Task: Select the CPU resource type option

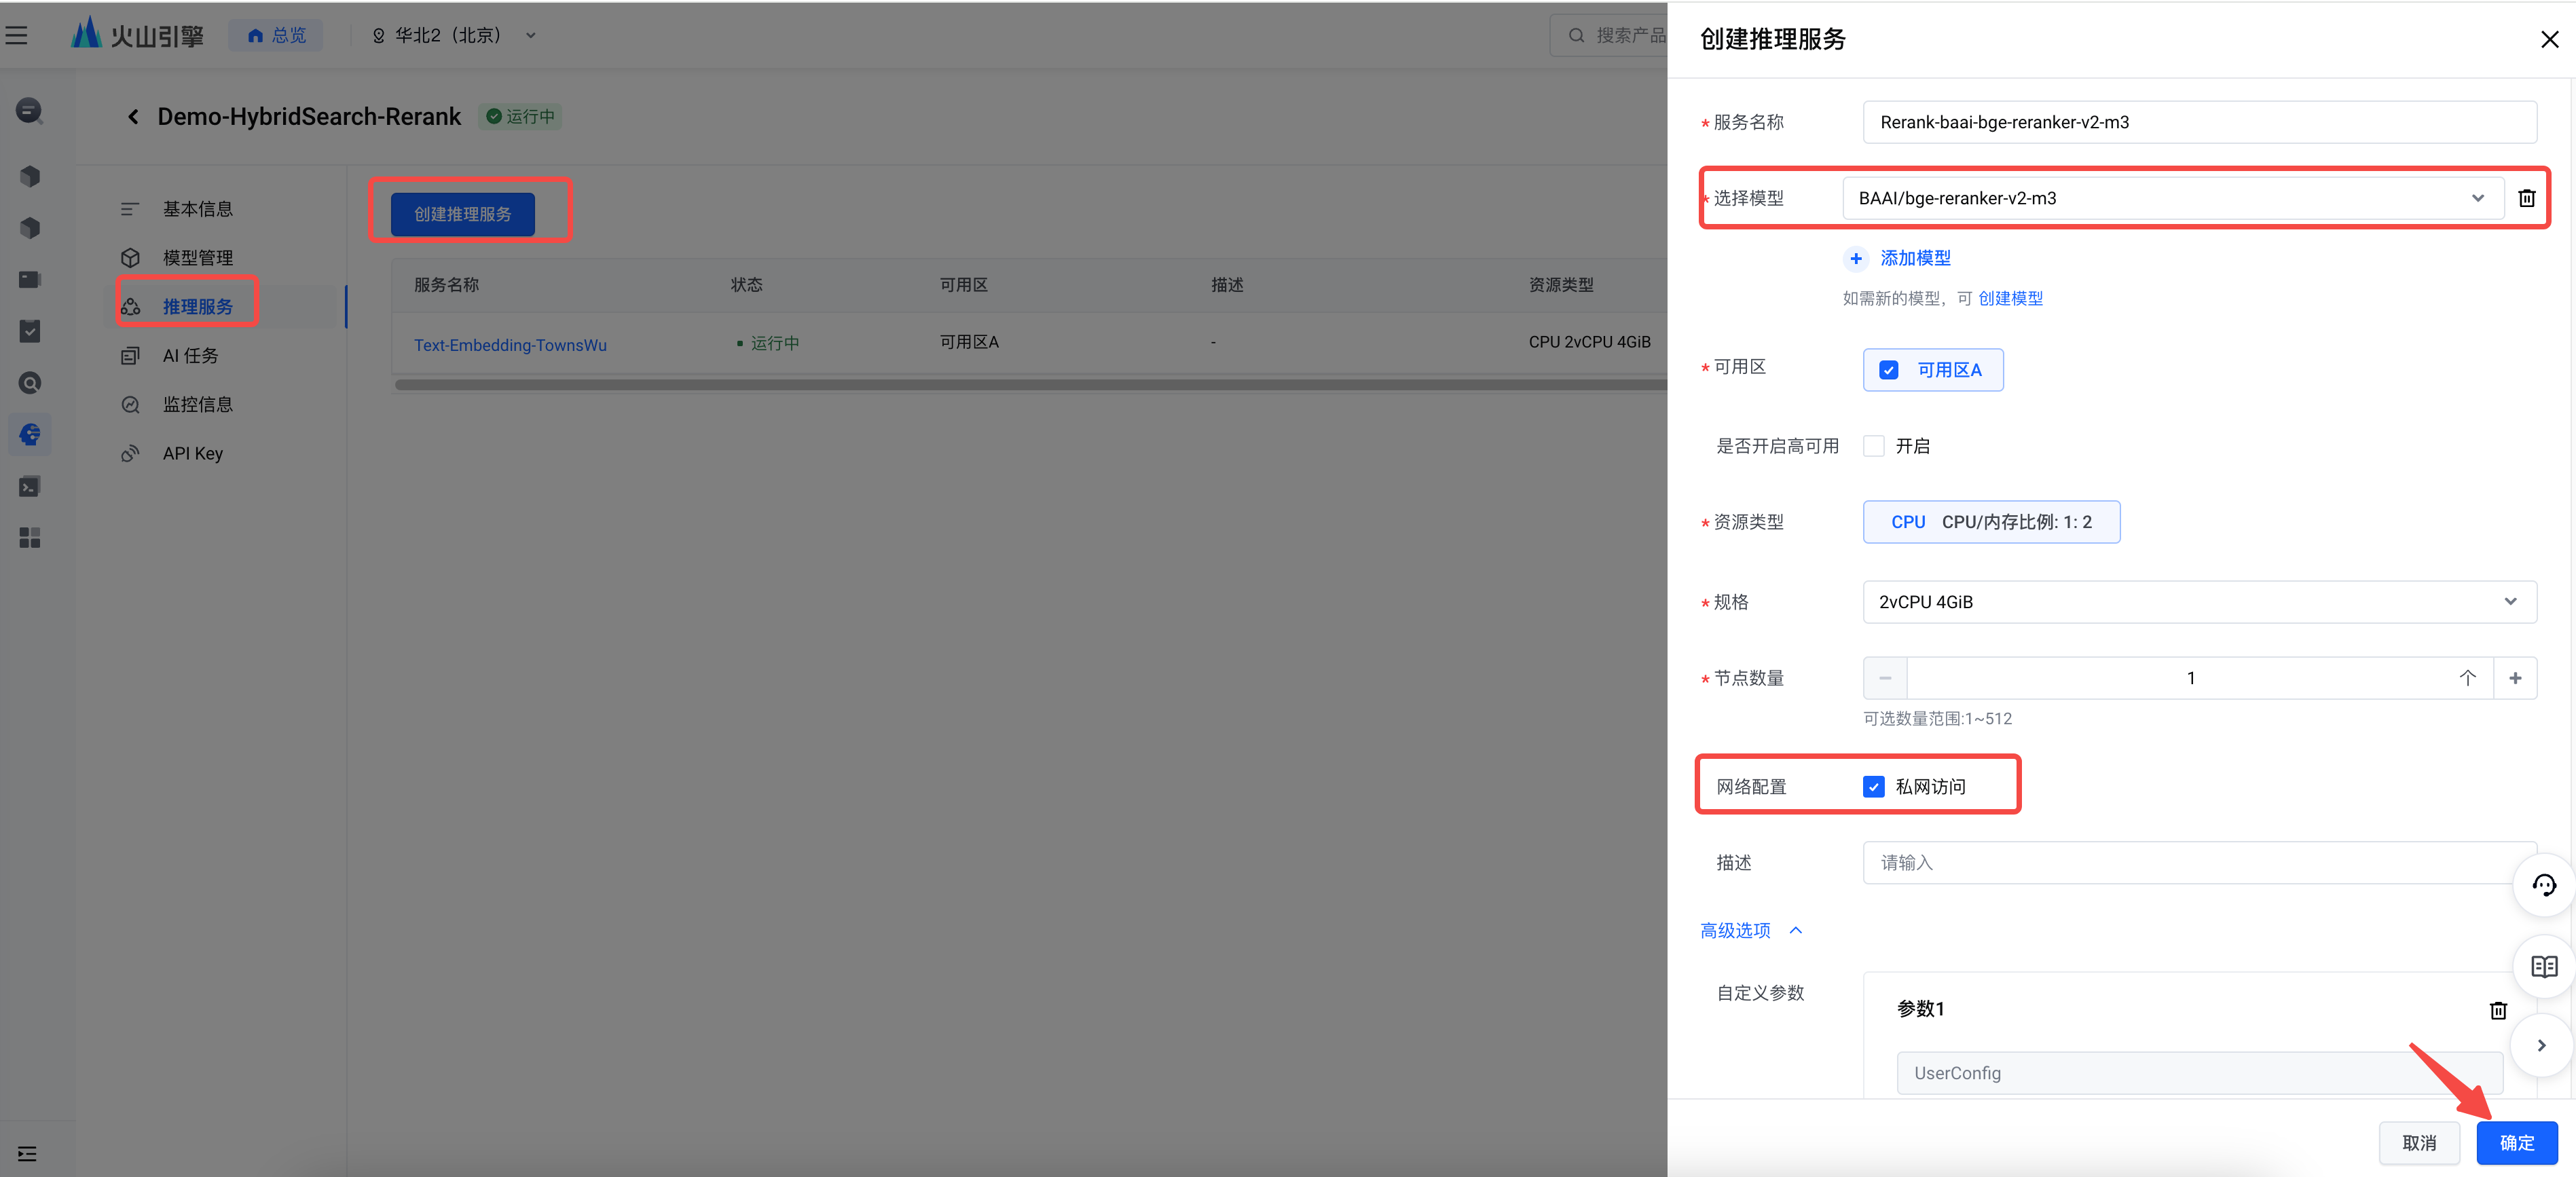Action: [x=1991, y=522]
